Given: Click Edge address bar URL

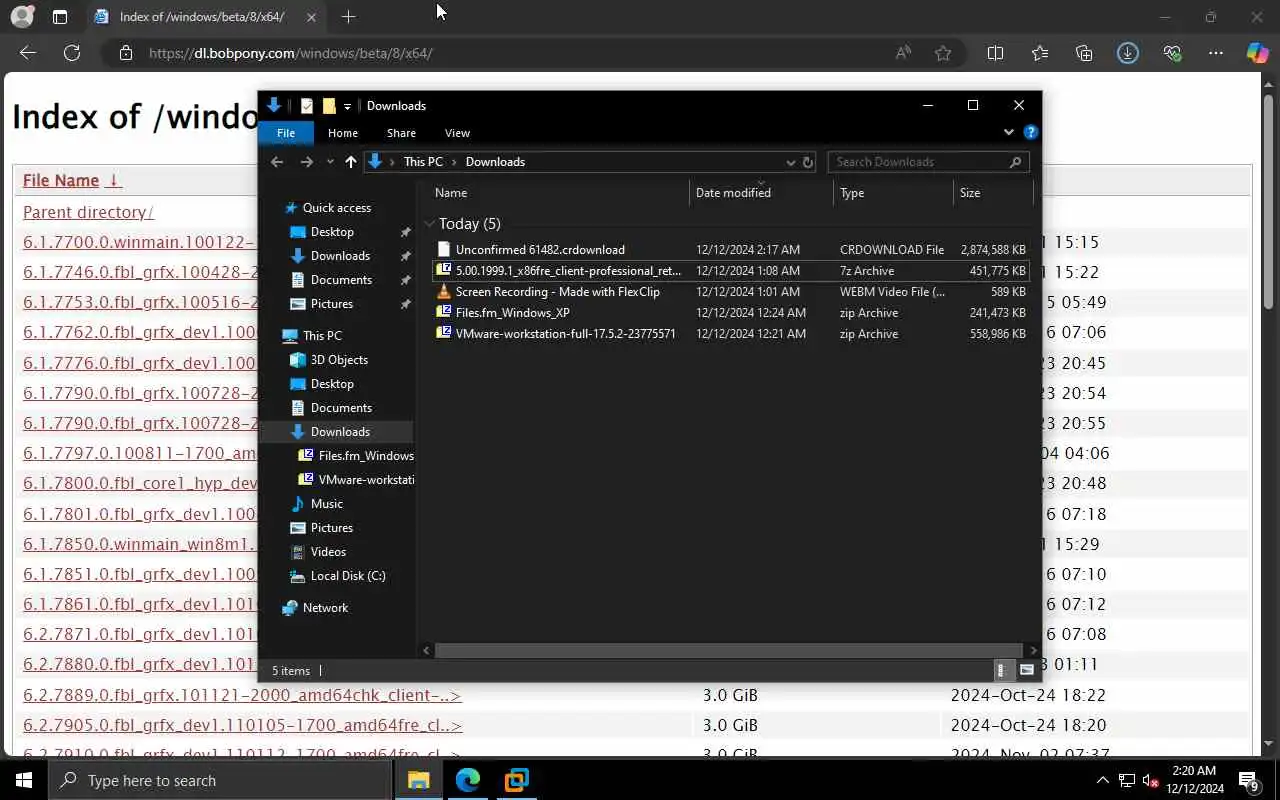Looking at the screenshot, I should [290, 53].
